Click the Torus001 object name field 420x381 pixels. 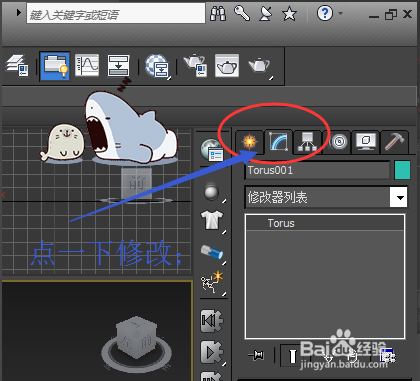317,170
